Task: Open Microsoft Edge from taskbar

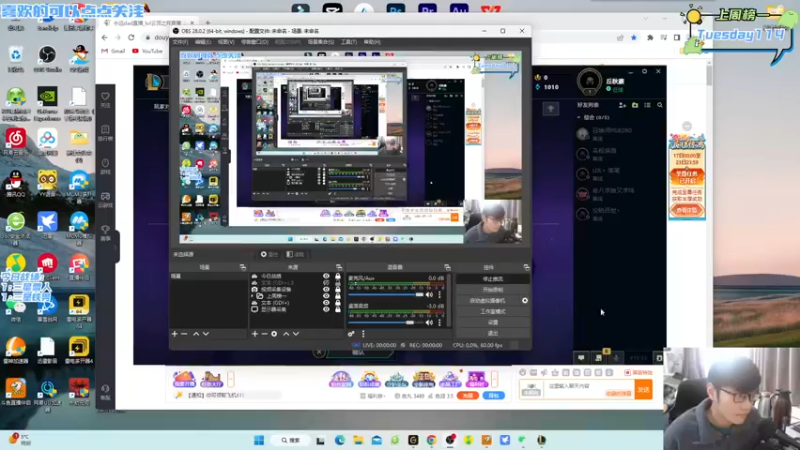Action: pyautogui.click(x=339, y=440)
